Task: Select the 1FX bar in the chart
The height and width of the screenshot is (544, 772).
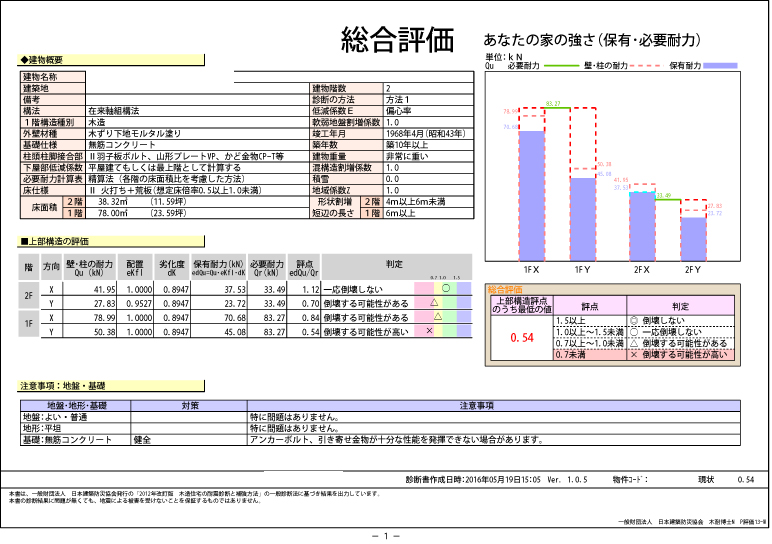Action: tap(532, 196)
